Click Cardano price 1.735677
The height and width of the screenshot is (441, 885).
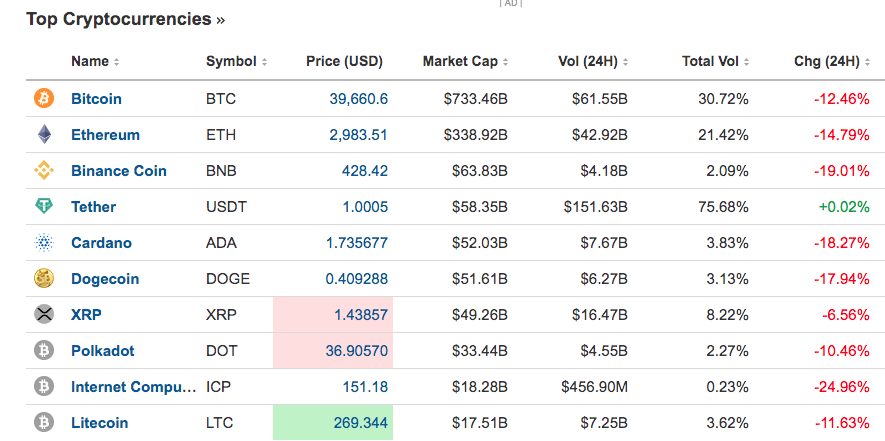357,243
